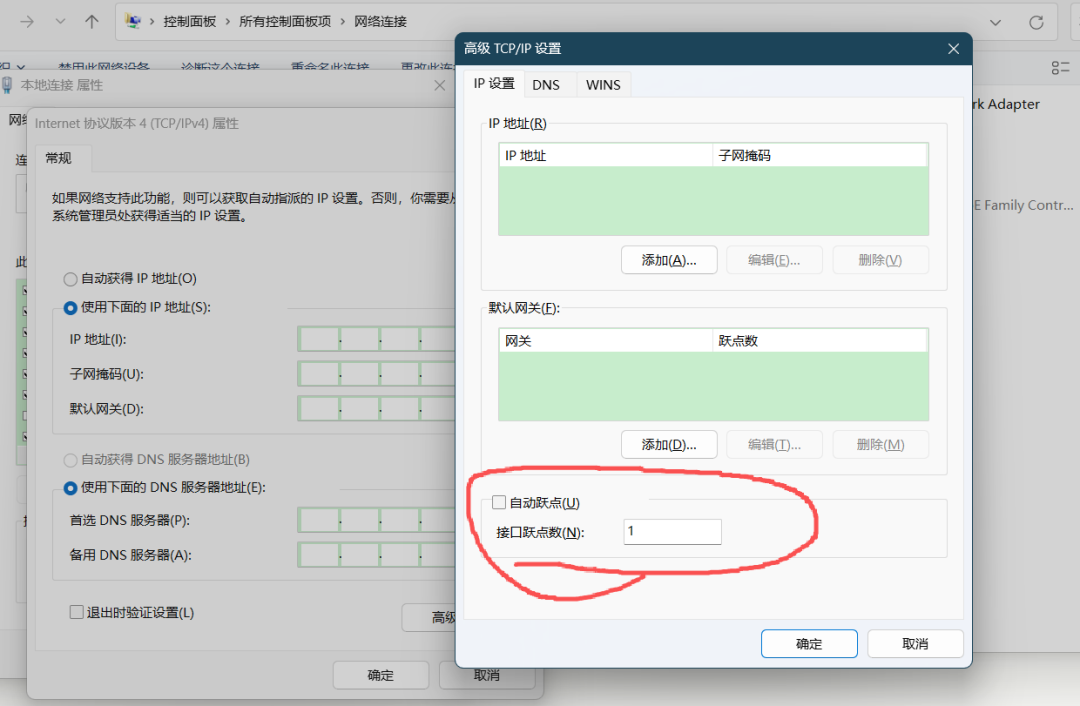Click the refresh icon in address bar
The height and width of the screenshot is (706, 1080).
(1036, 22)
